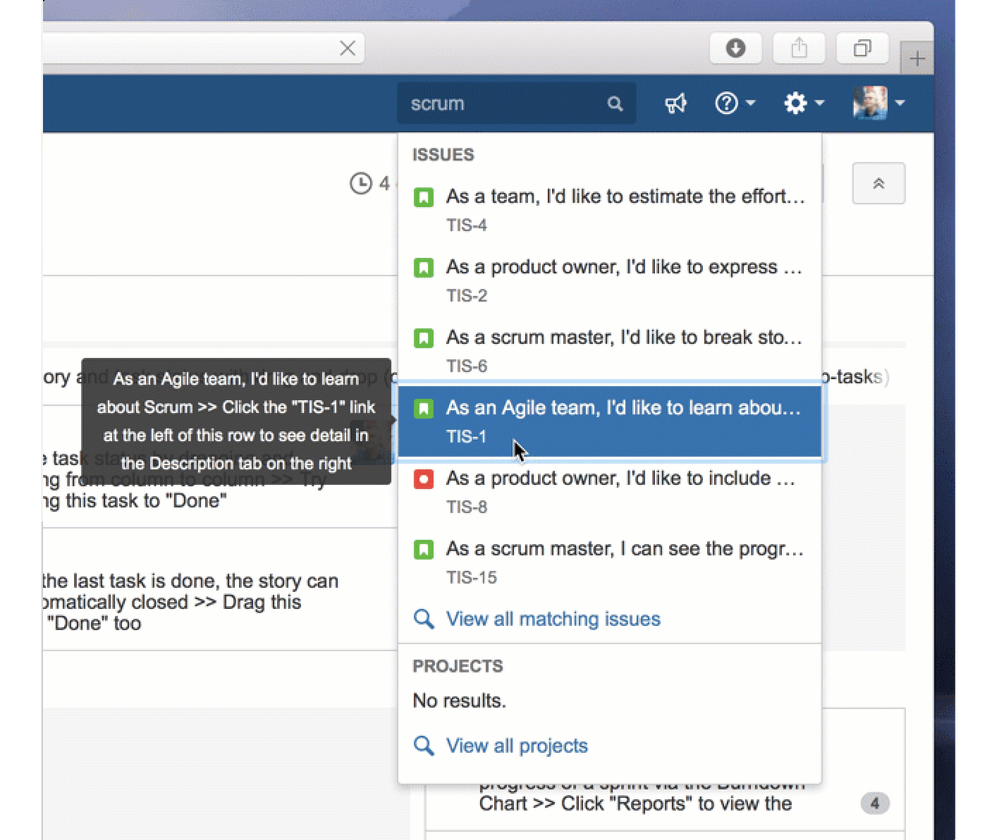Add a new browser tab
Image resolution: width=999 pixels, height=840 pixels.
(917, 59)
